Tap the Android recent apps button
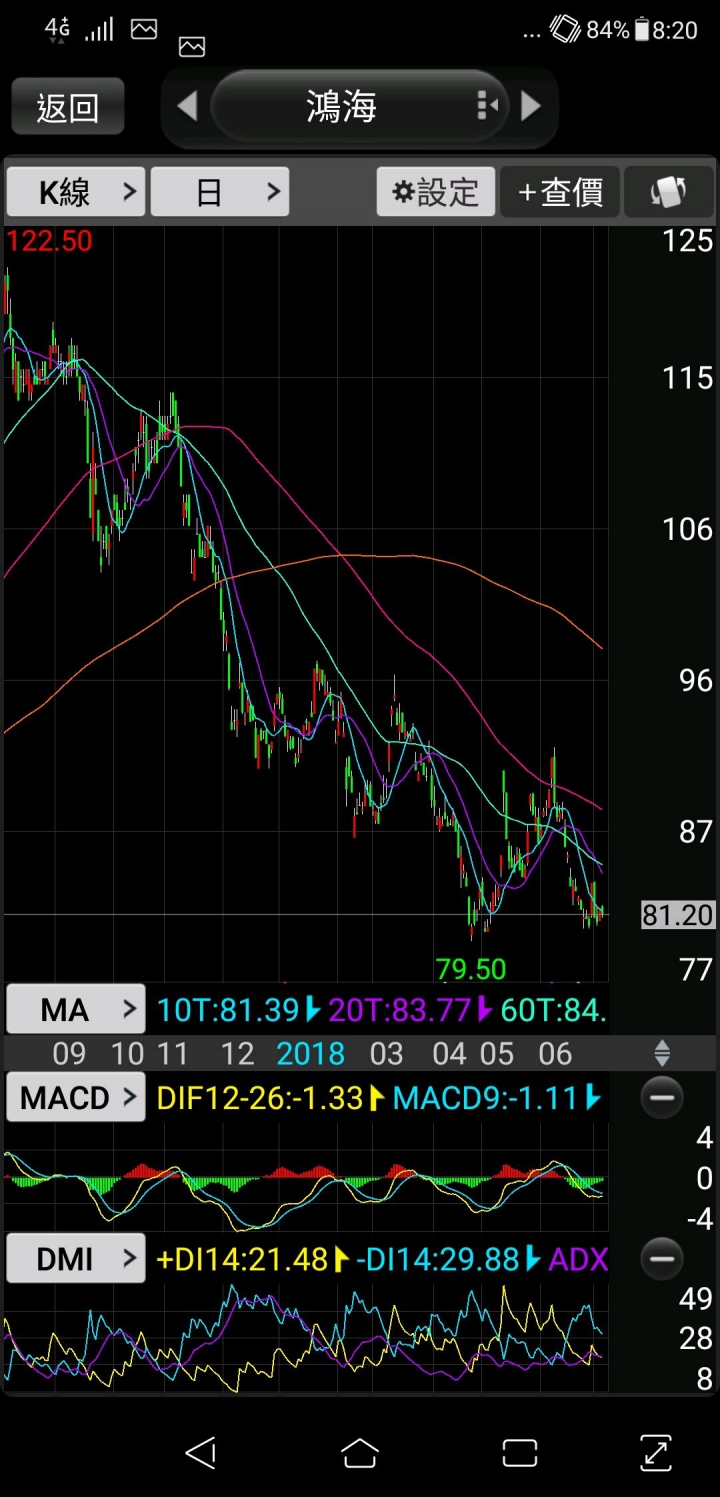The width and height of the screenshot is (720, 1497). [x=519, y=1452]
